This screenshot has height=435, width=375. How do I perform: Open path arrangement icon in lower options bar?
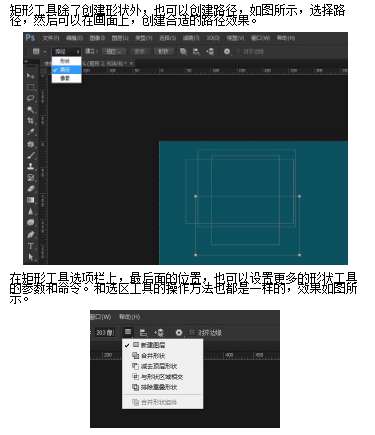[x=159, y=332]
